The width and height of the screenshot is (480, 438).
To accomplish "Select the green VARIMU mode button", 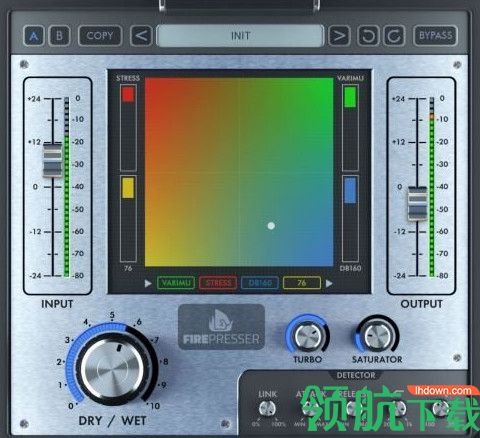I will [x=176, y=283].
